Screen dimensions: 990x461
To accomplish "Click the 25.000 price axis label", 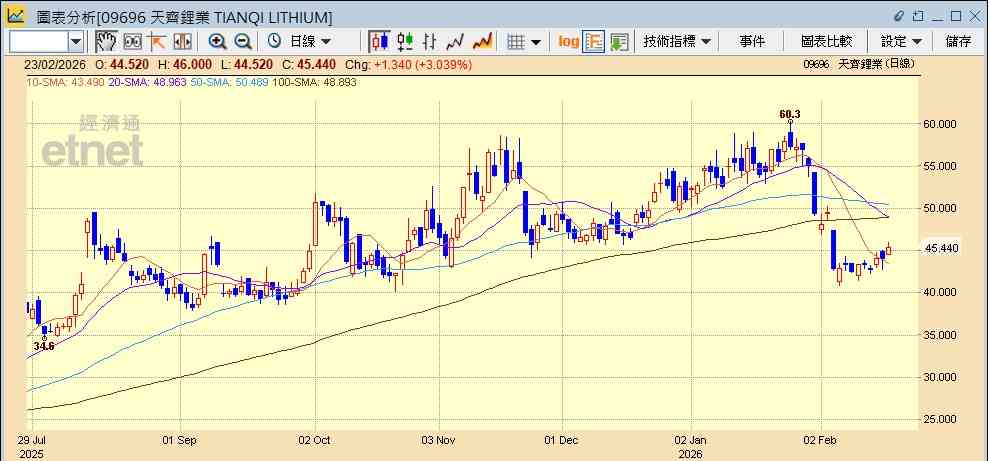I will [x=941, y=419].
